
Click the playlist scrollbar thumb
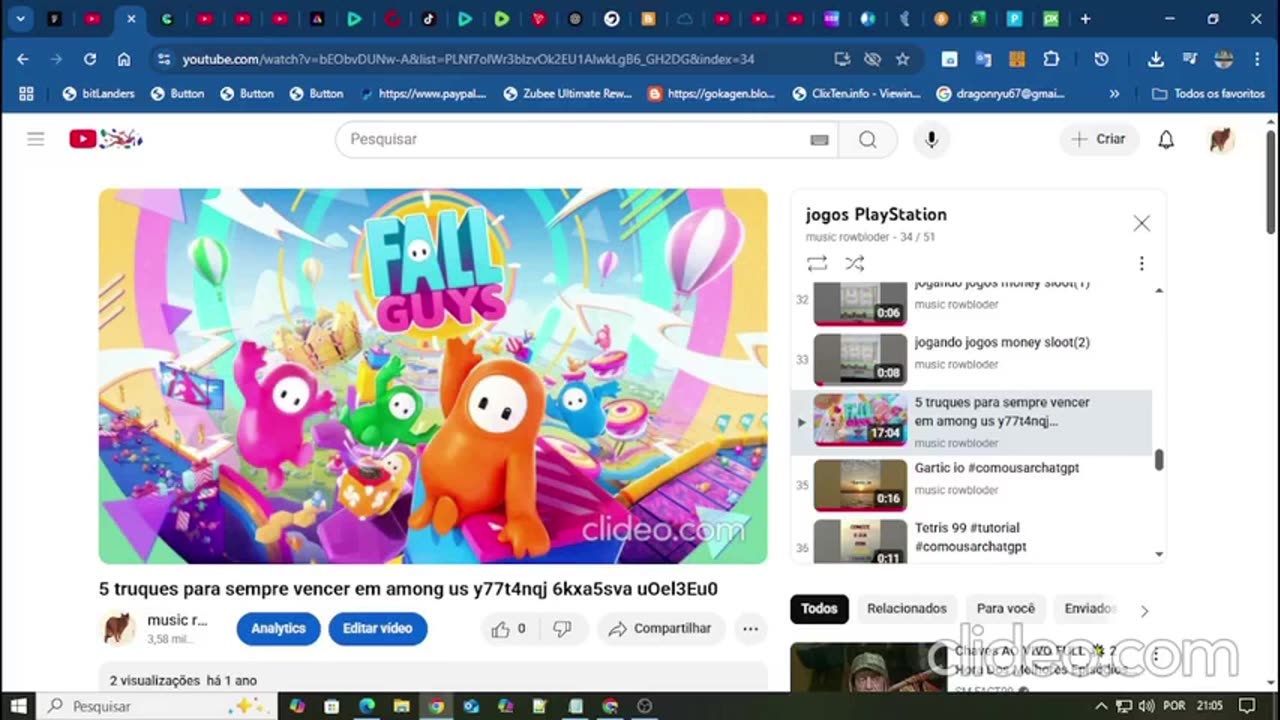coord(1159,460)
